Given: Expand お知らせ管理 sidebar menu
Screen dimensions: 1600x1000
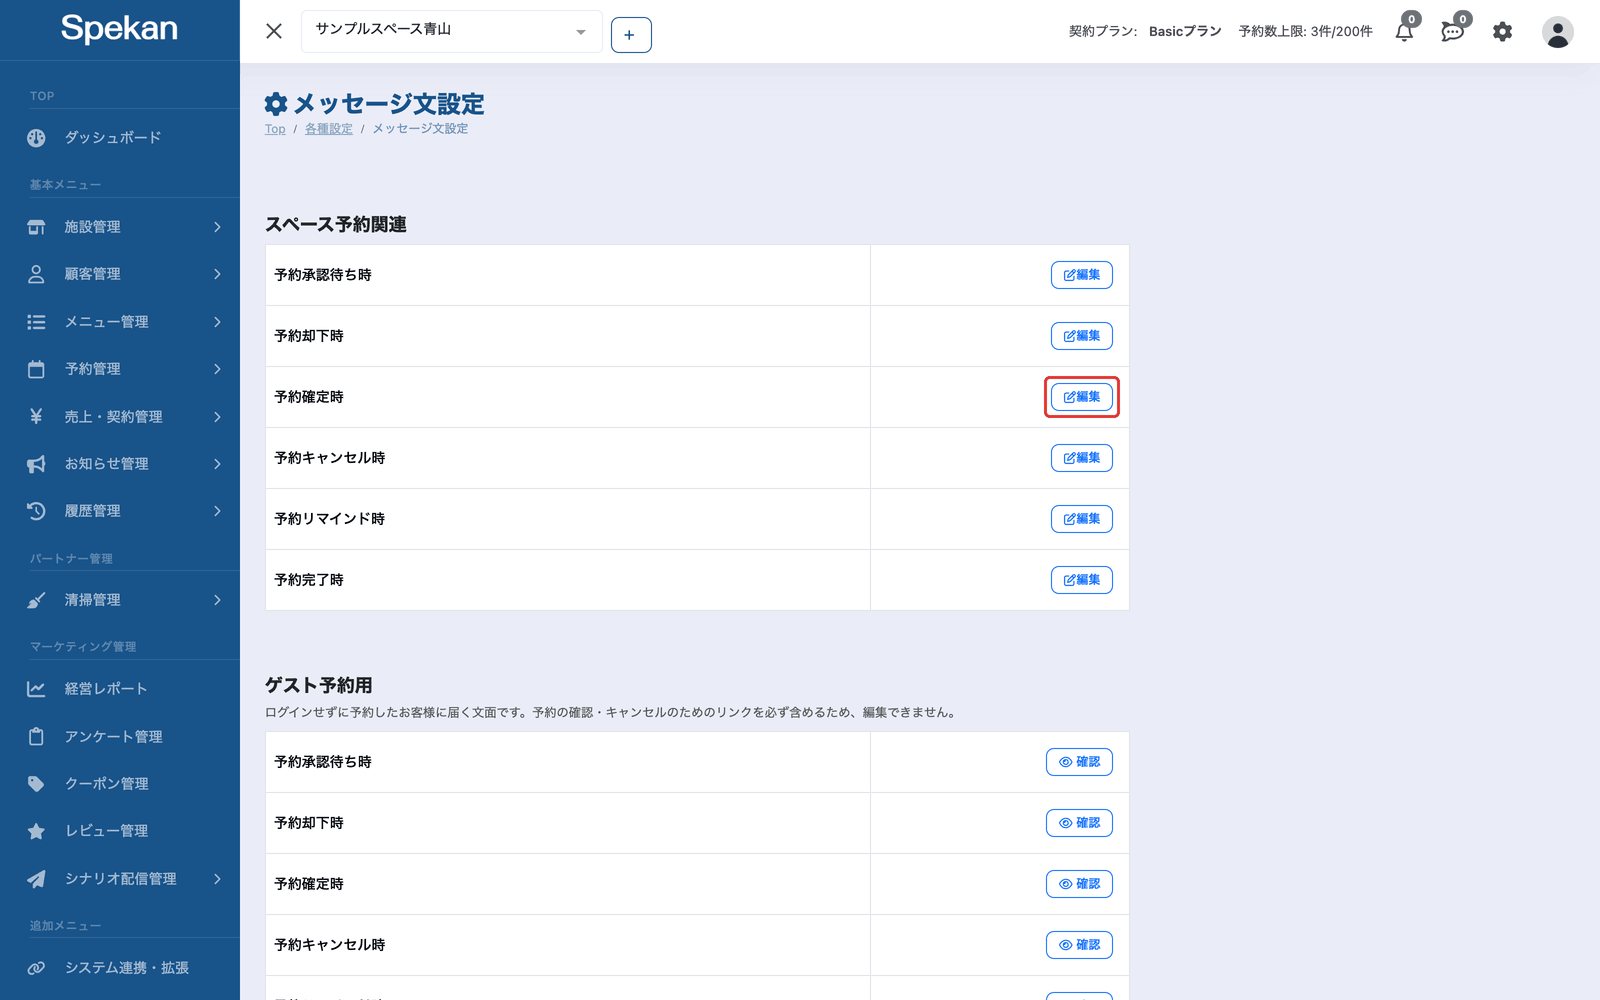Looking at the screenshot, I should [x=120, y=464].
